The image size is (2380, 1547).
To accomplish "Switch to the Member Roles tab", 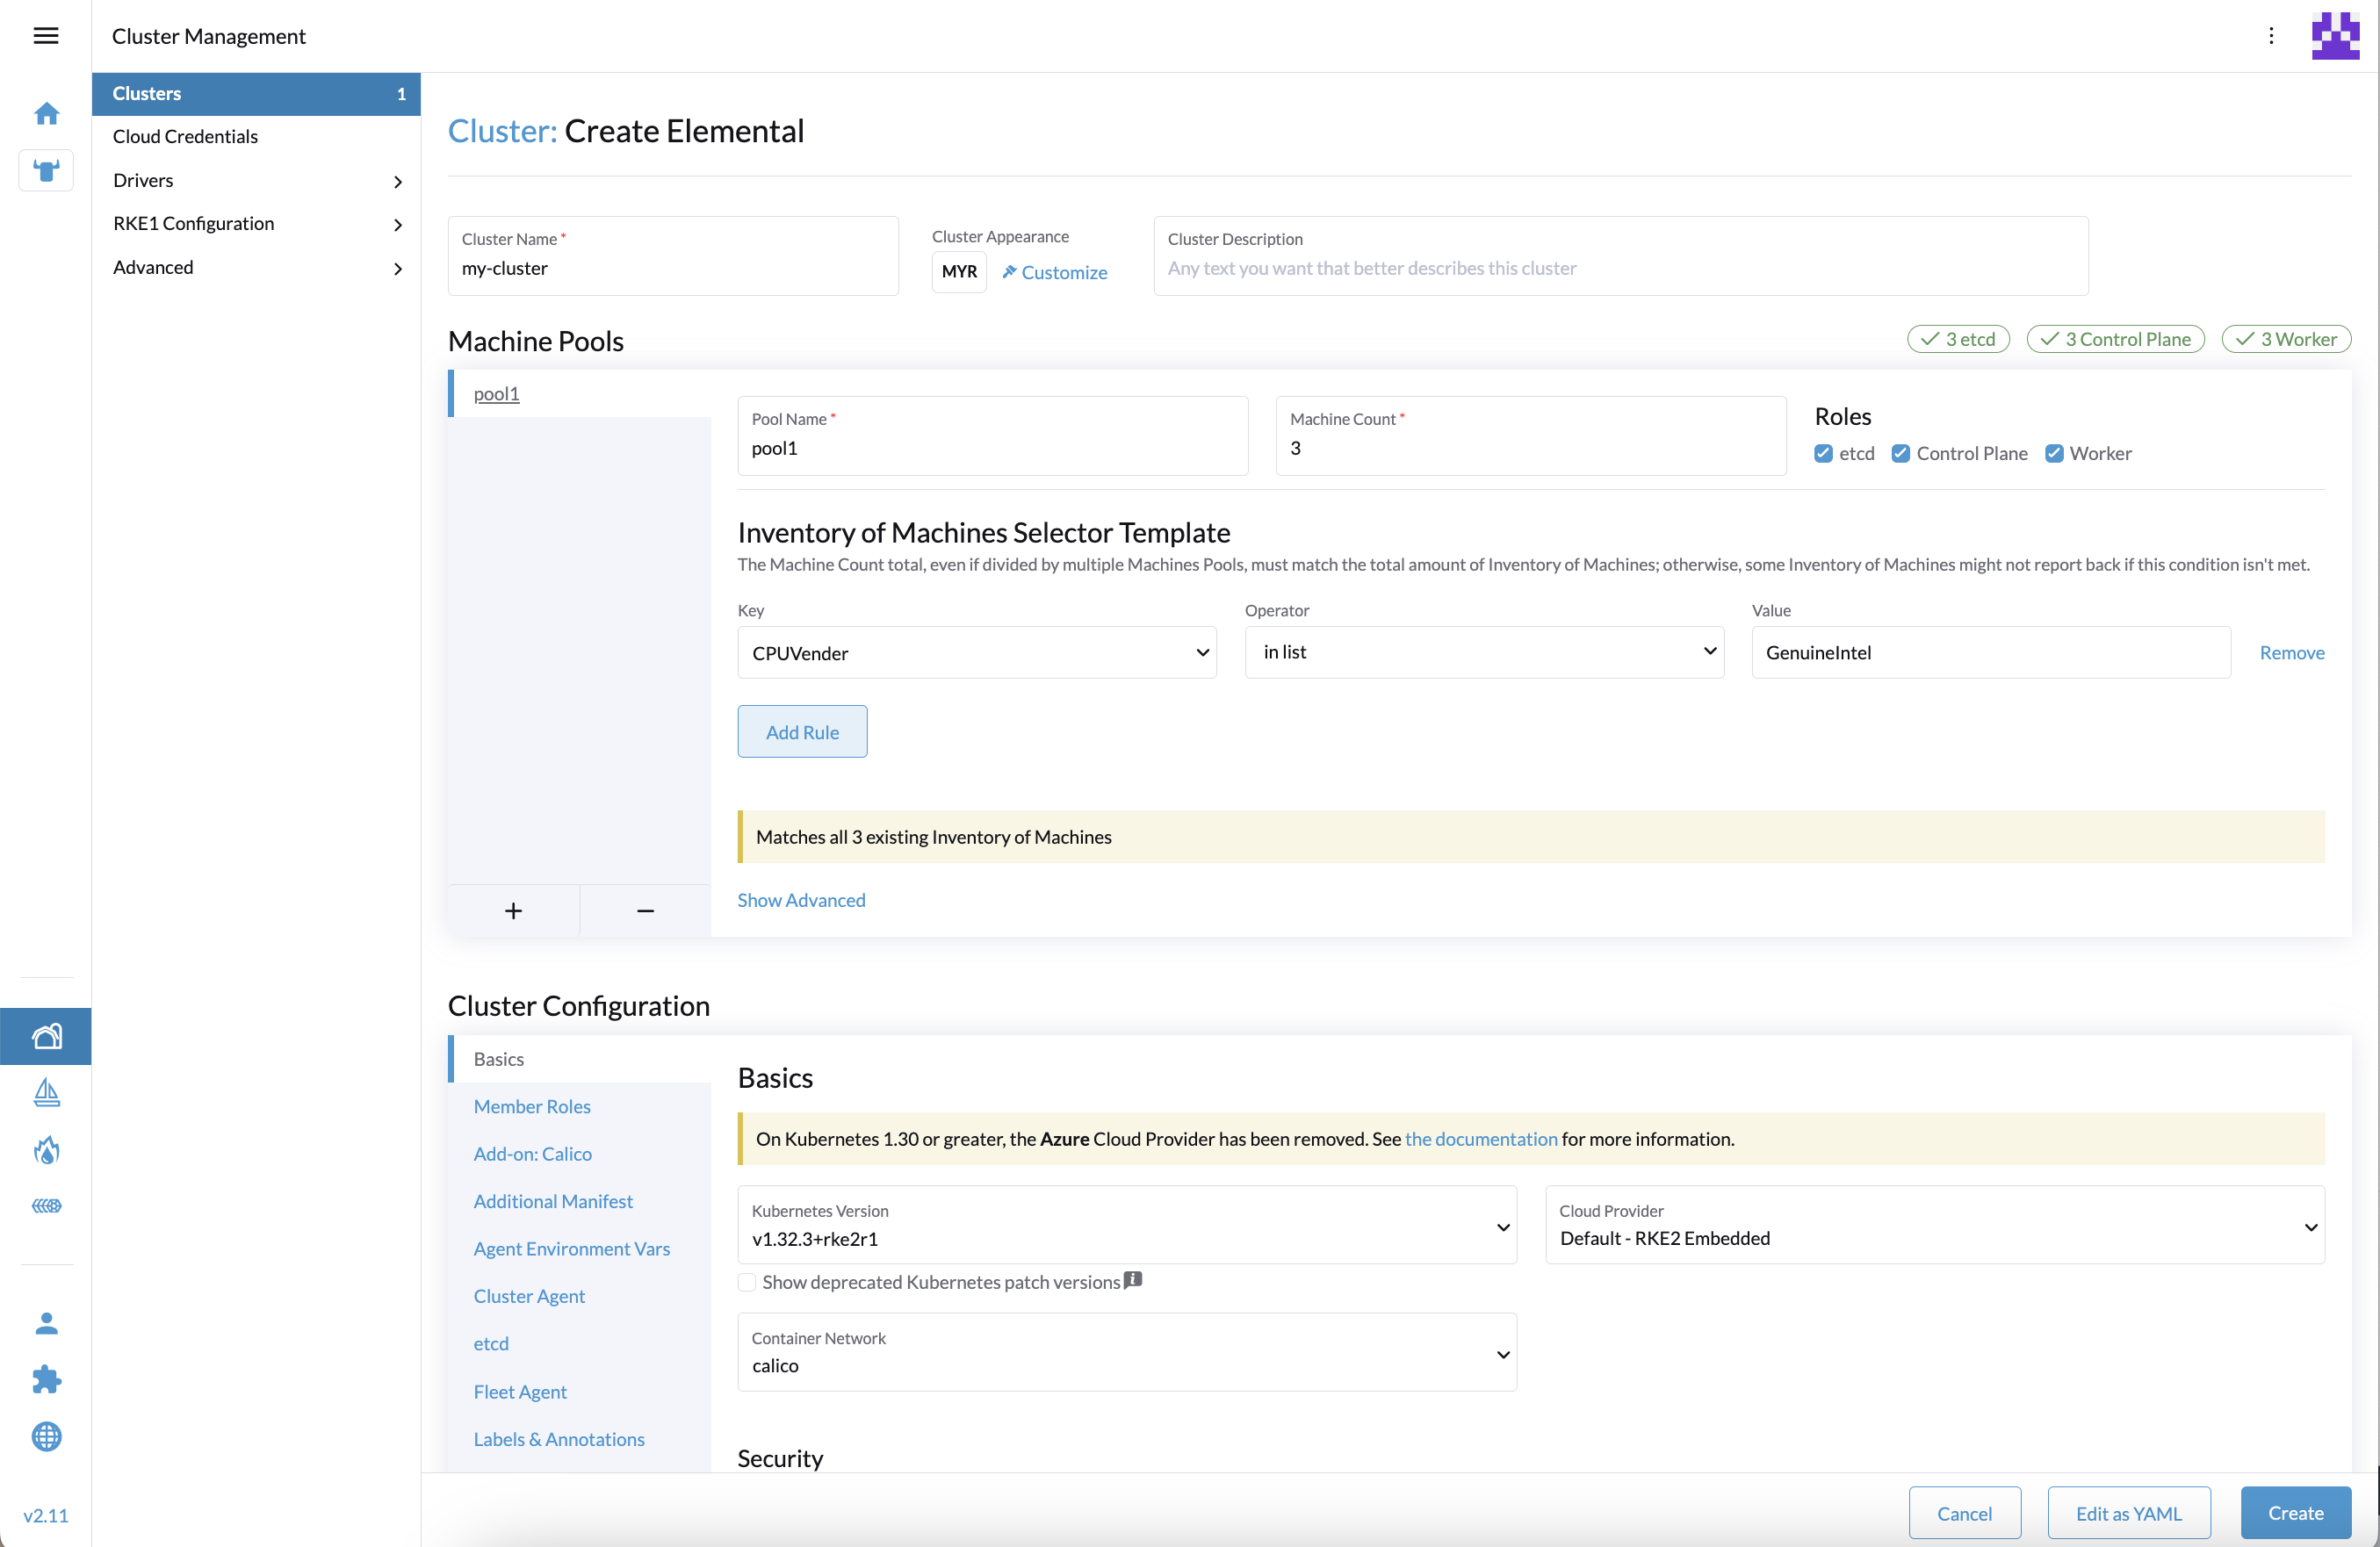I will (x=532, y=1106).
